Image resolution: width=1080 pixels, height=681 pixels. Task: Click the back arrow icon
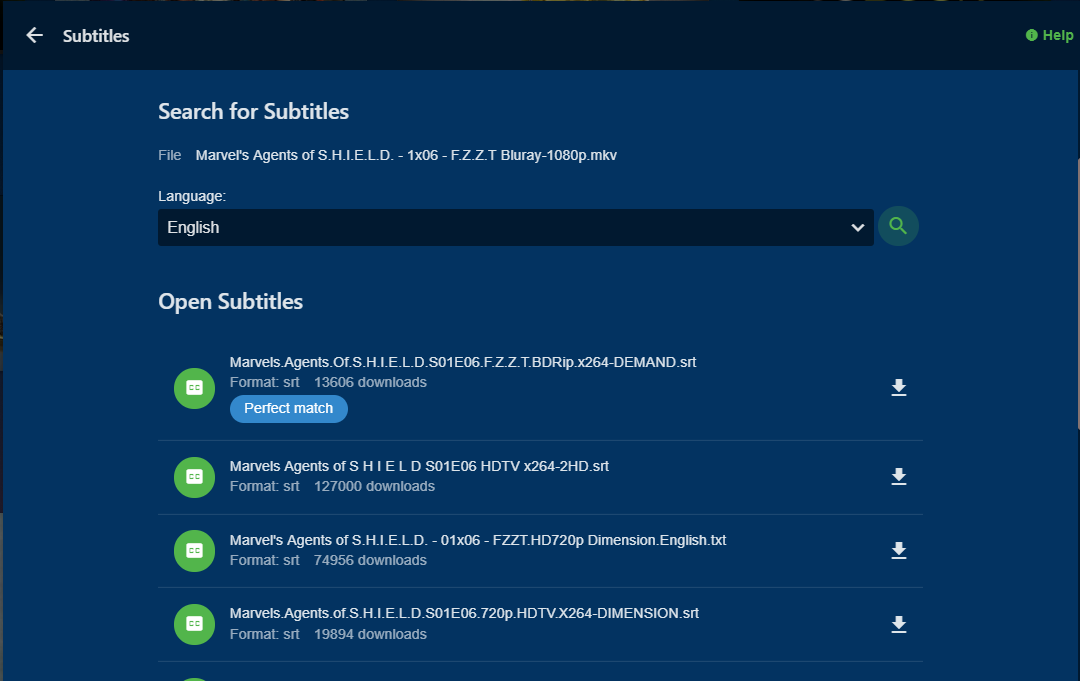[x=35, y=36]
